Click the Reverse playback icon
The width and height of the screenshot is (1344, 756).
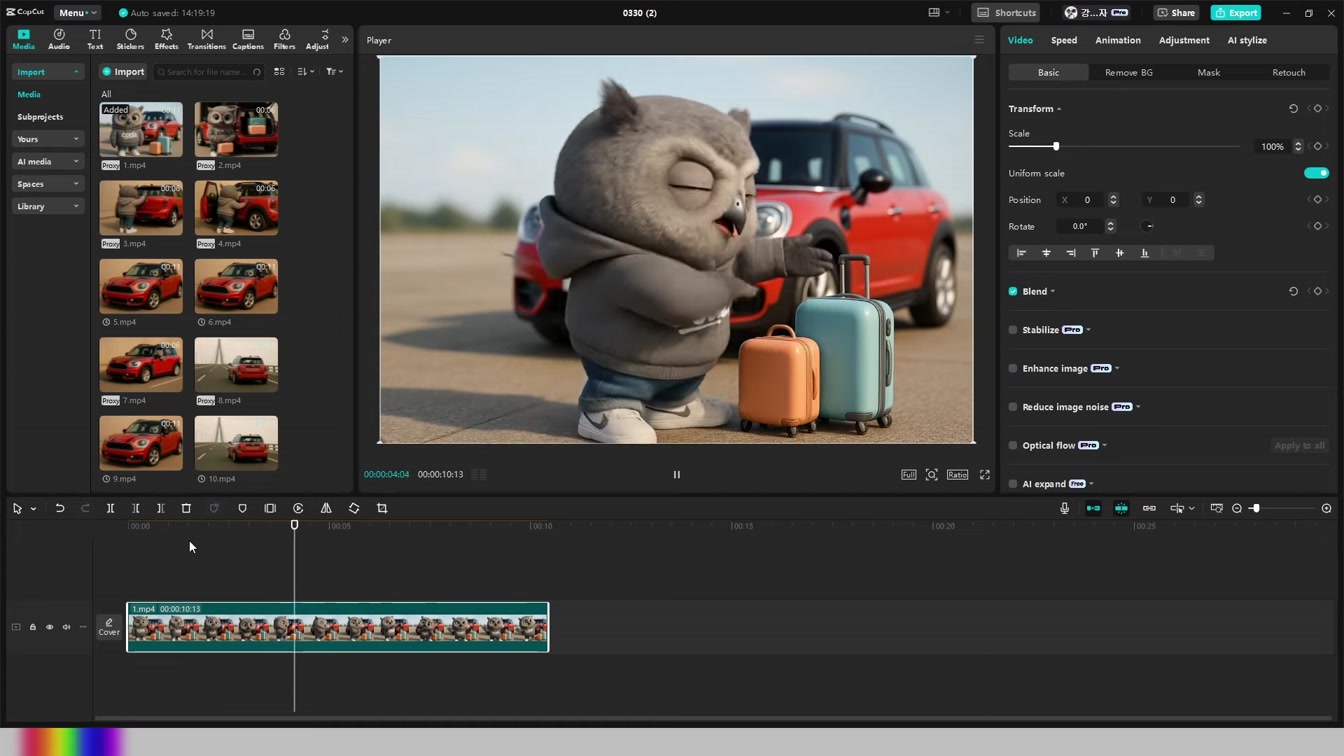click(298, 508)
